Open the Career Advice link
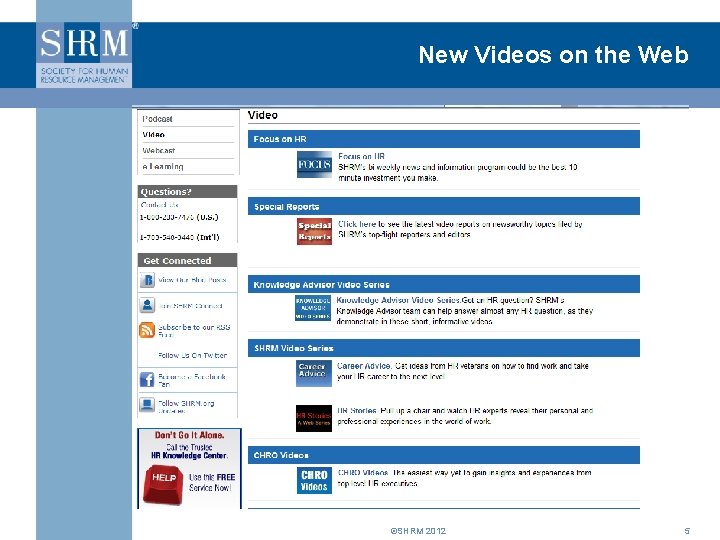This screenshot has height=540, width=720. pos(364,366)
